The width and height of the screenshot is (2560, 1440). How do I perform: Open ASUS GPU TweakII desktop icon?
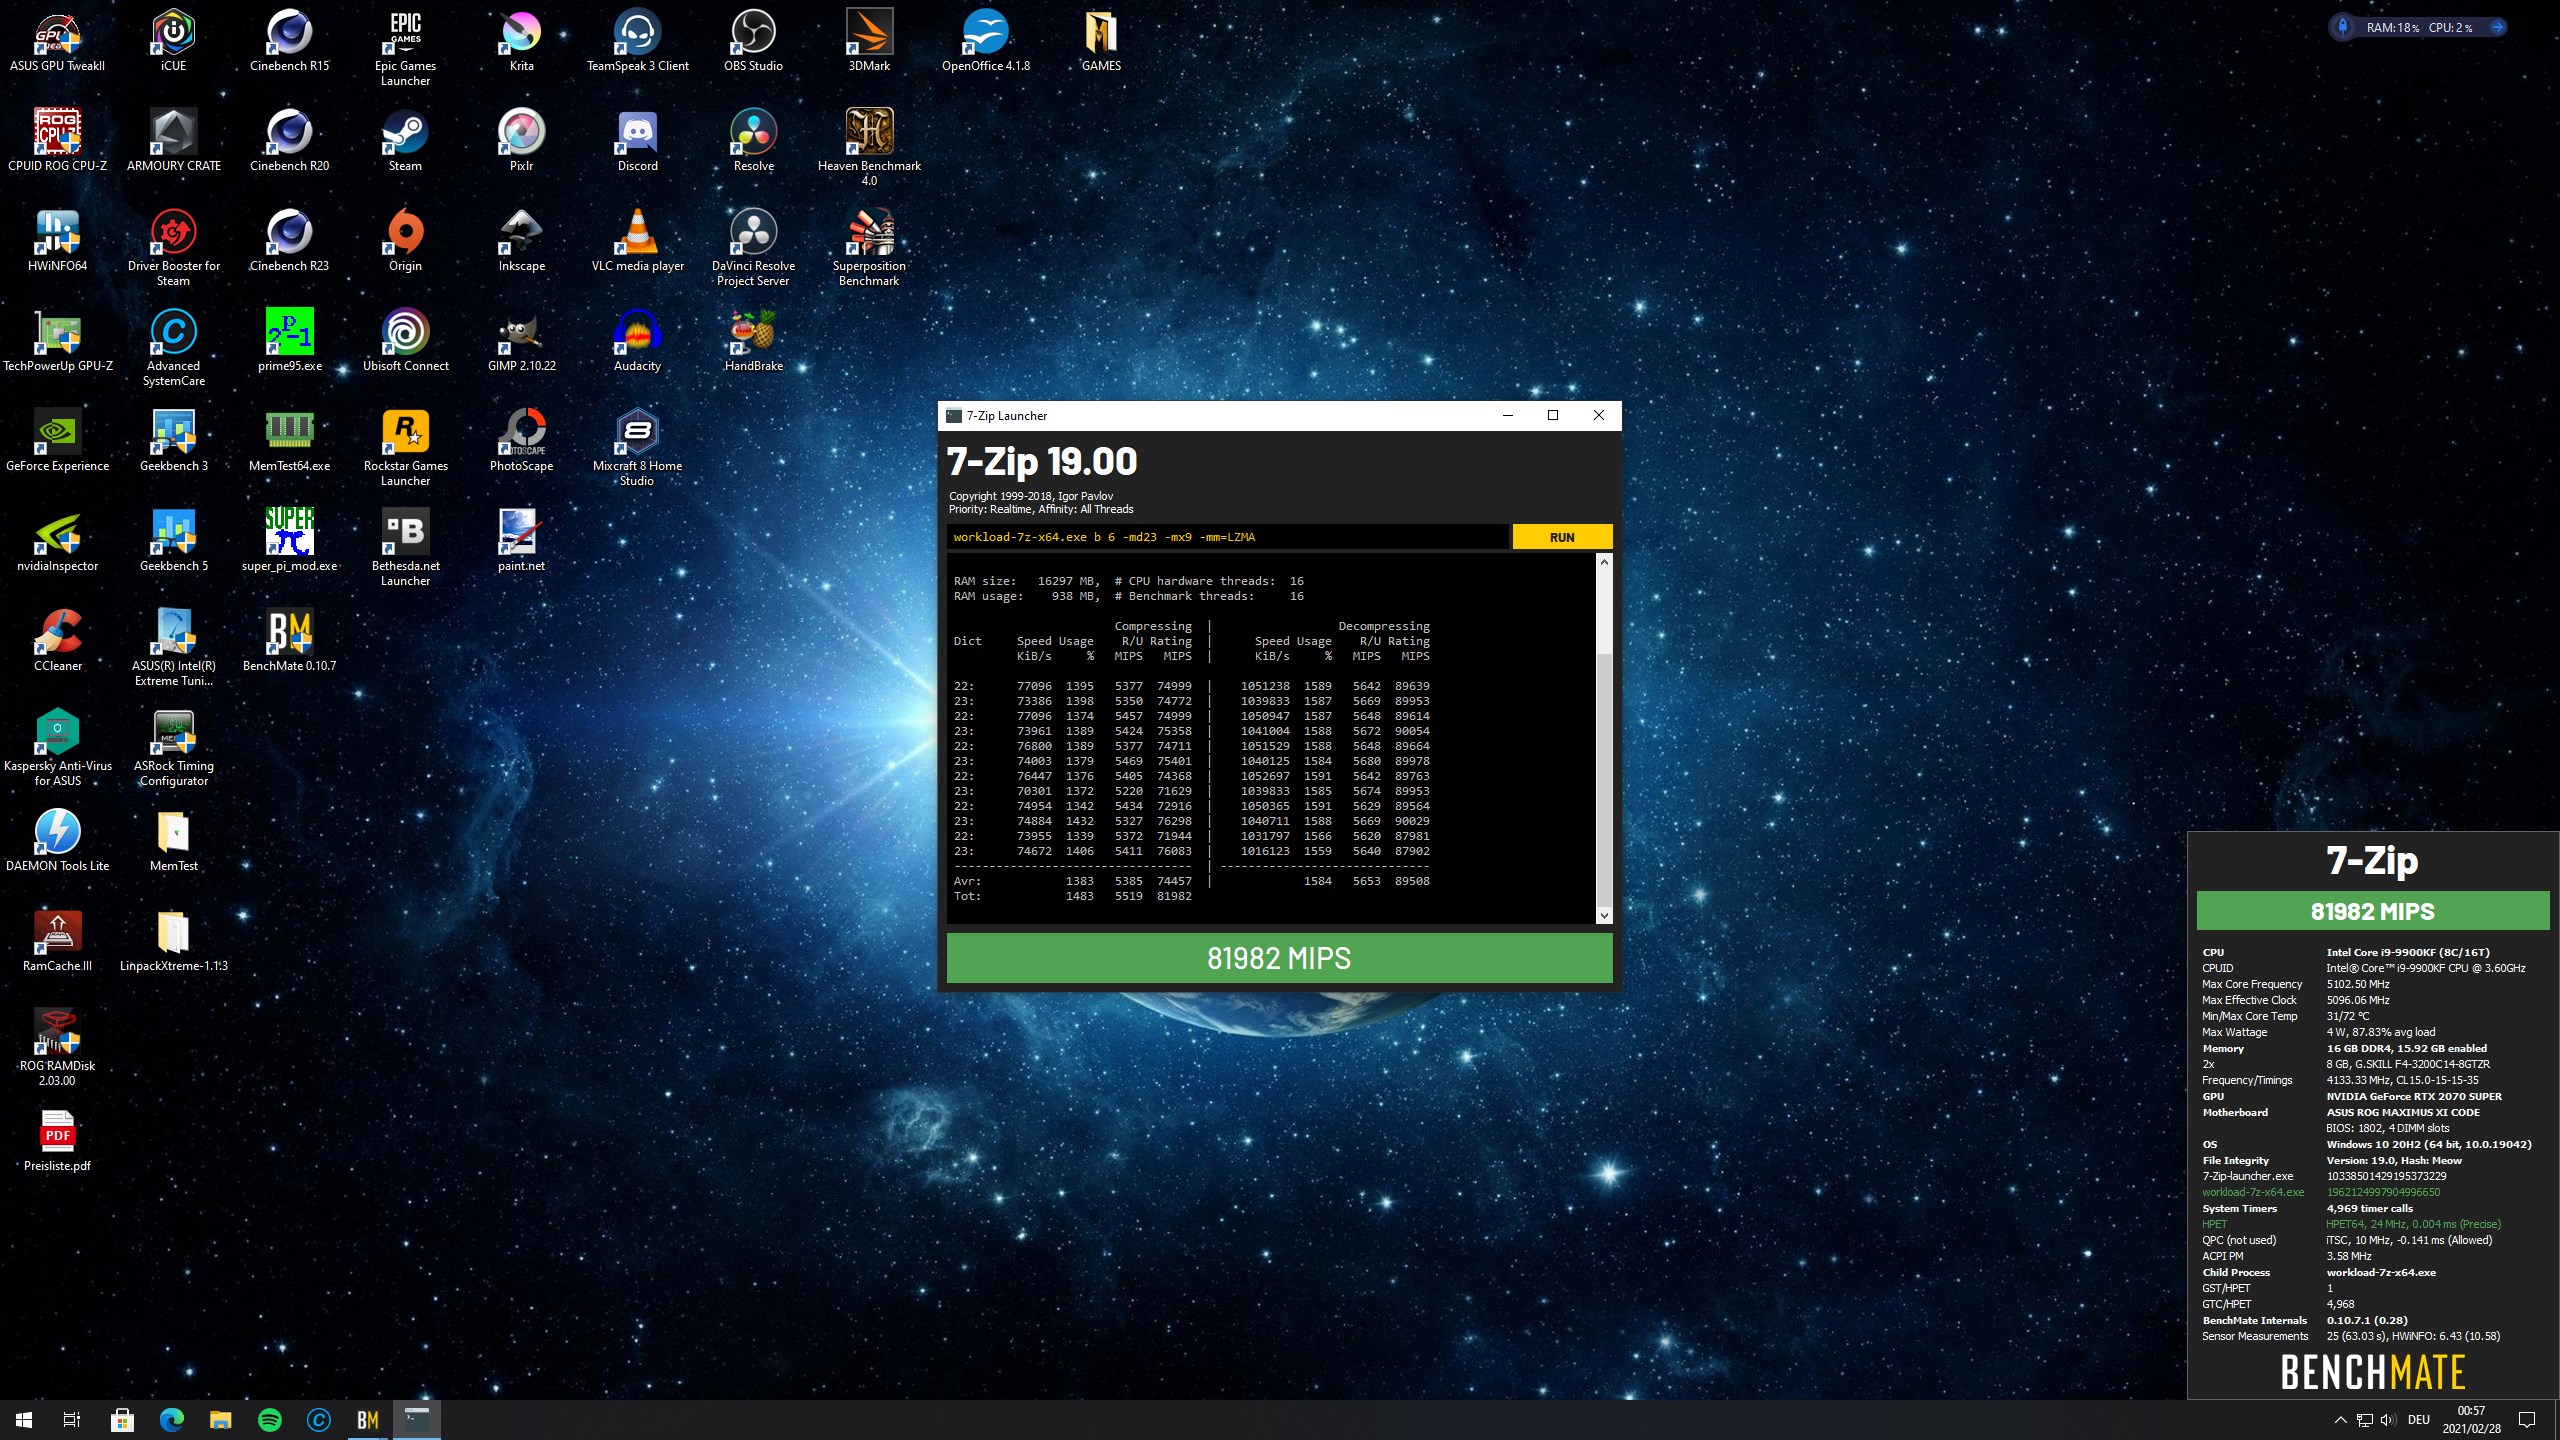click(57, 42)
